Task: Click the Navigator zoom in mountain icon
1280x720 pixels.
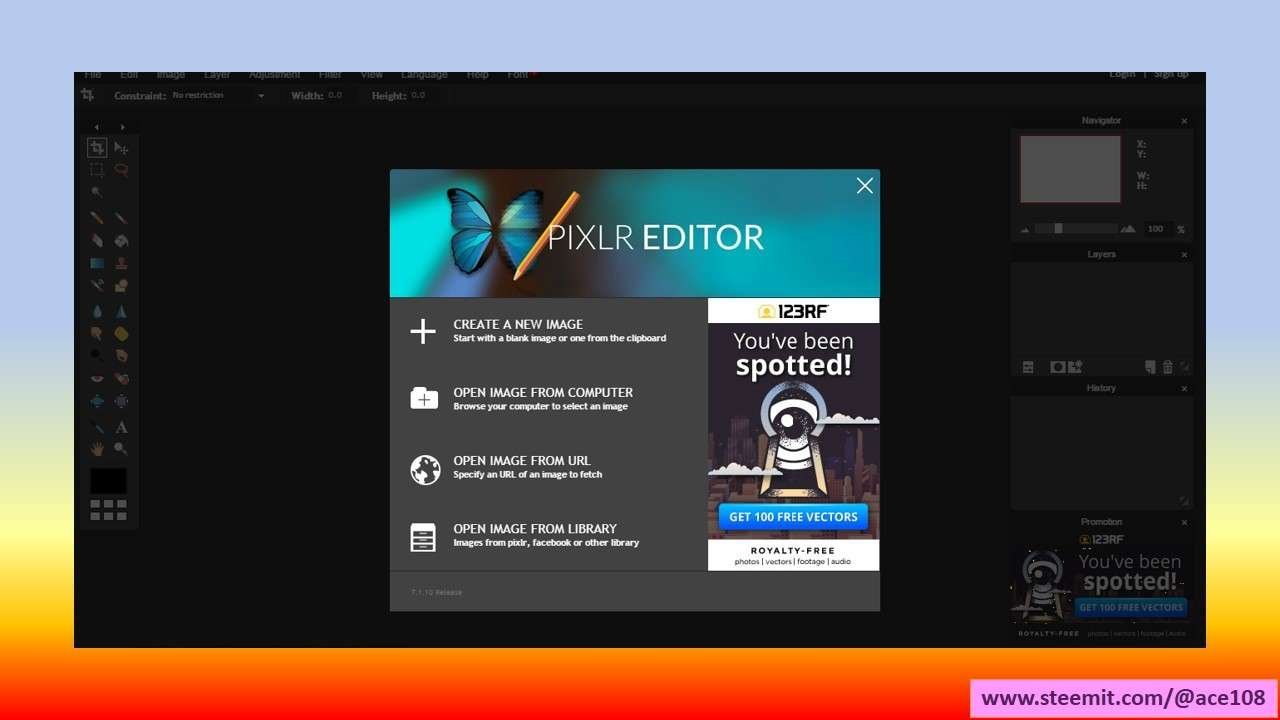Action: tap(1128, 228)
